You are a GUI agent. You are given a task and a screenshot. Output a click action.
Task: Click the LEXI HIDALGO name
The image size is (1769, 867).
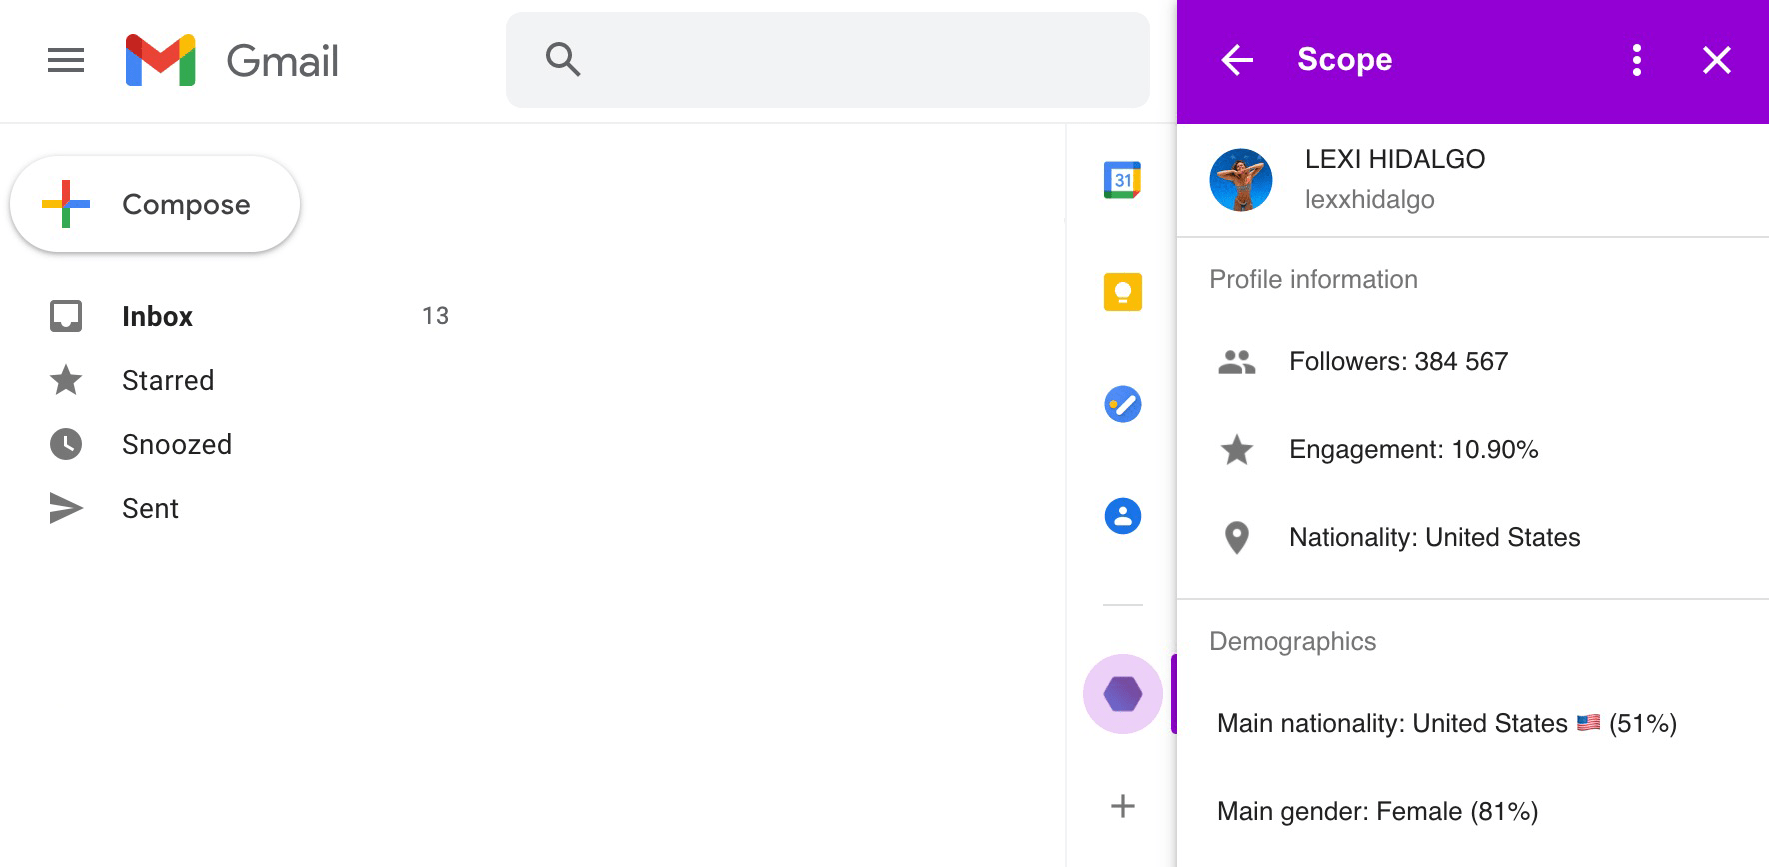[1395, 159]
